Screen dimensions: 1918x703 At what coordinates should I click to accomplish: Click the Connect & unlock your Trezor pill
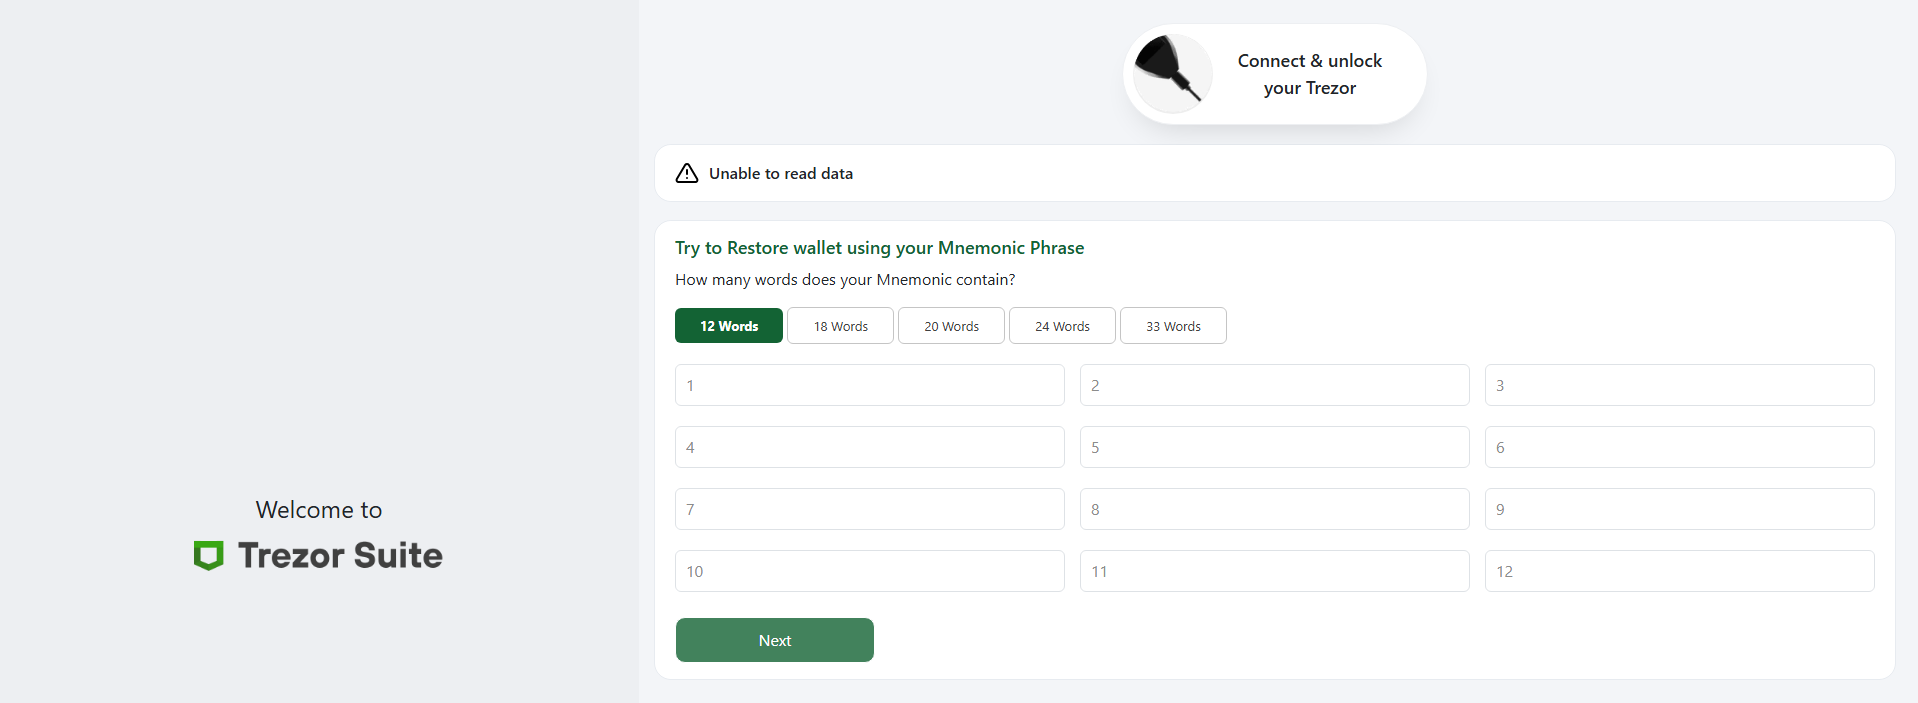point(1275,74)
